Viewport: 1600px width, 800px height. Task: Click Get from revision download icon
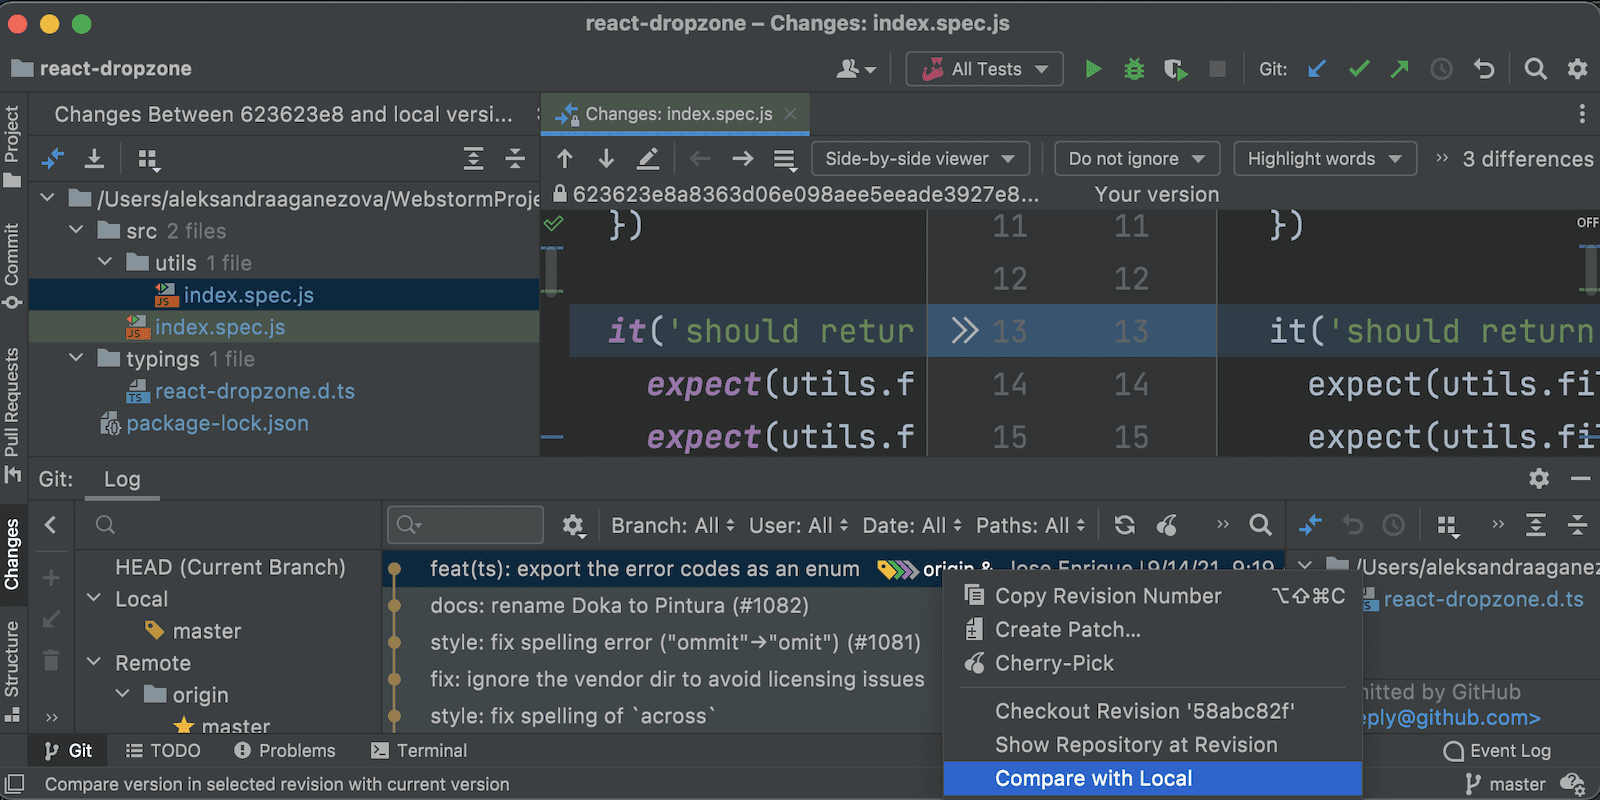pyautogui.click(x=94, y=159)
